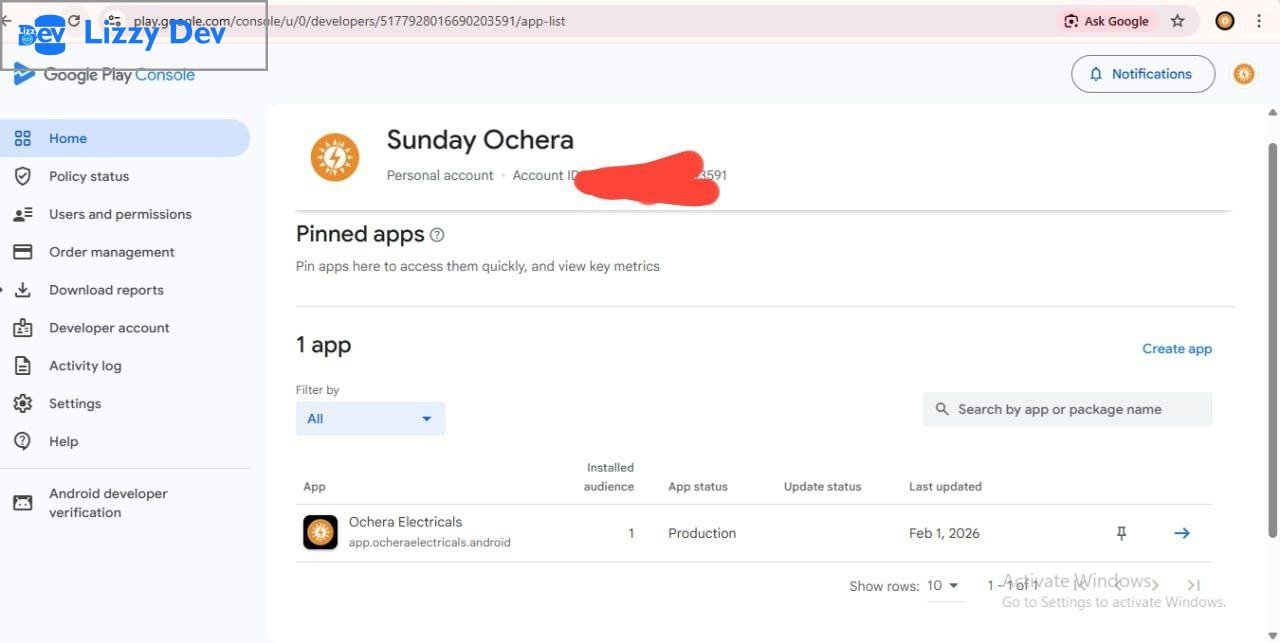This screenshot has width=1280, height=643.
Task: Click the search by app name field
Action: point(1067,409)
